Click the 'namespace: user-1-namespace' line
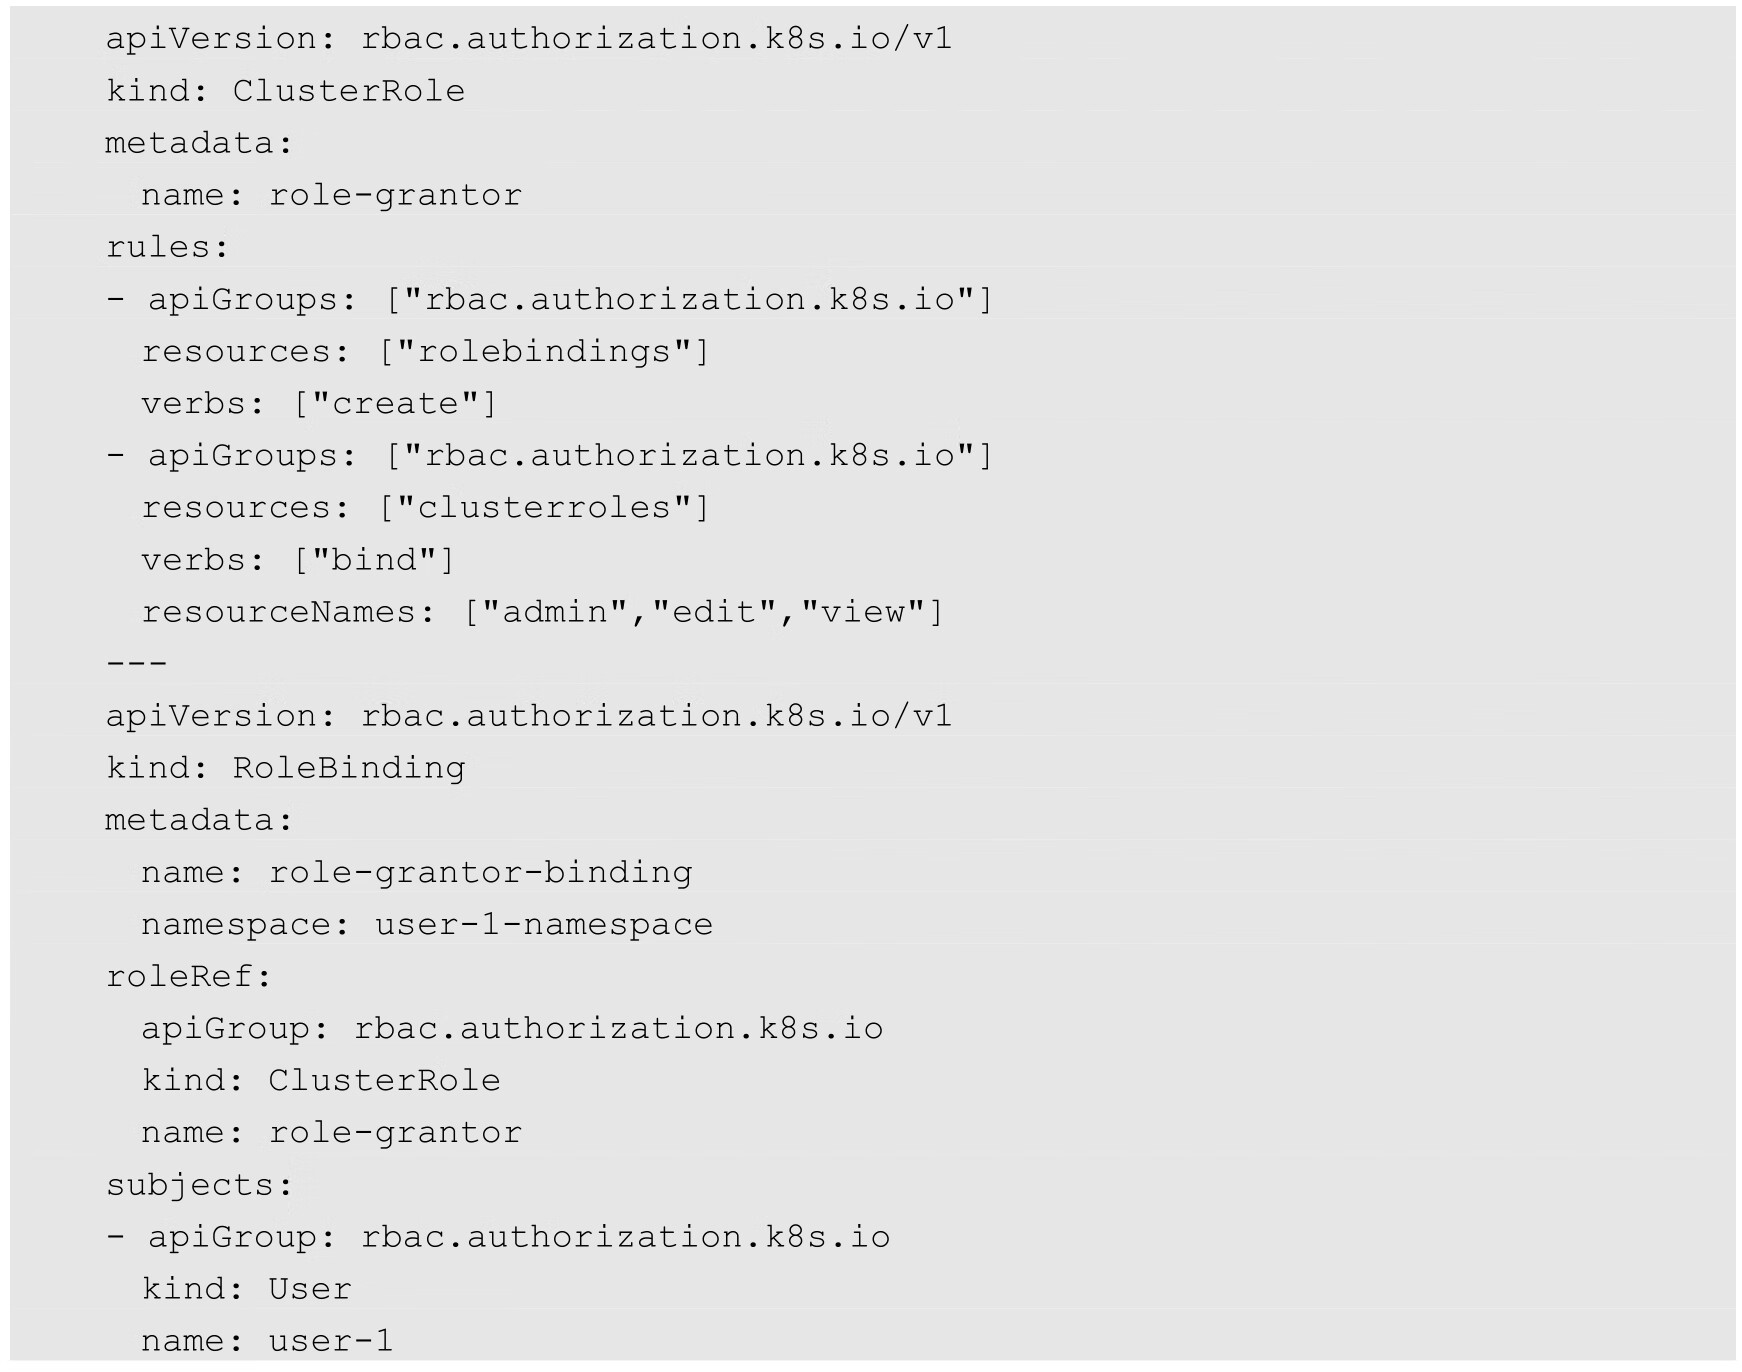Image resolution: width=1742 pixels, height=1372 pixels. (x=426, y=924)
